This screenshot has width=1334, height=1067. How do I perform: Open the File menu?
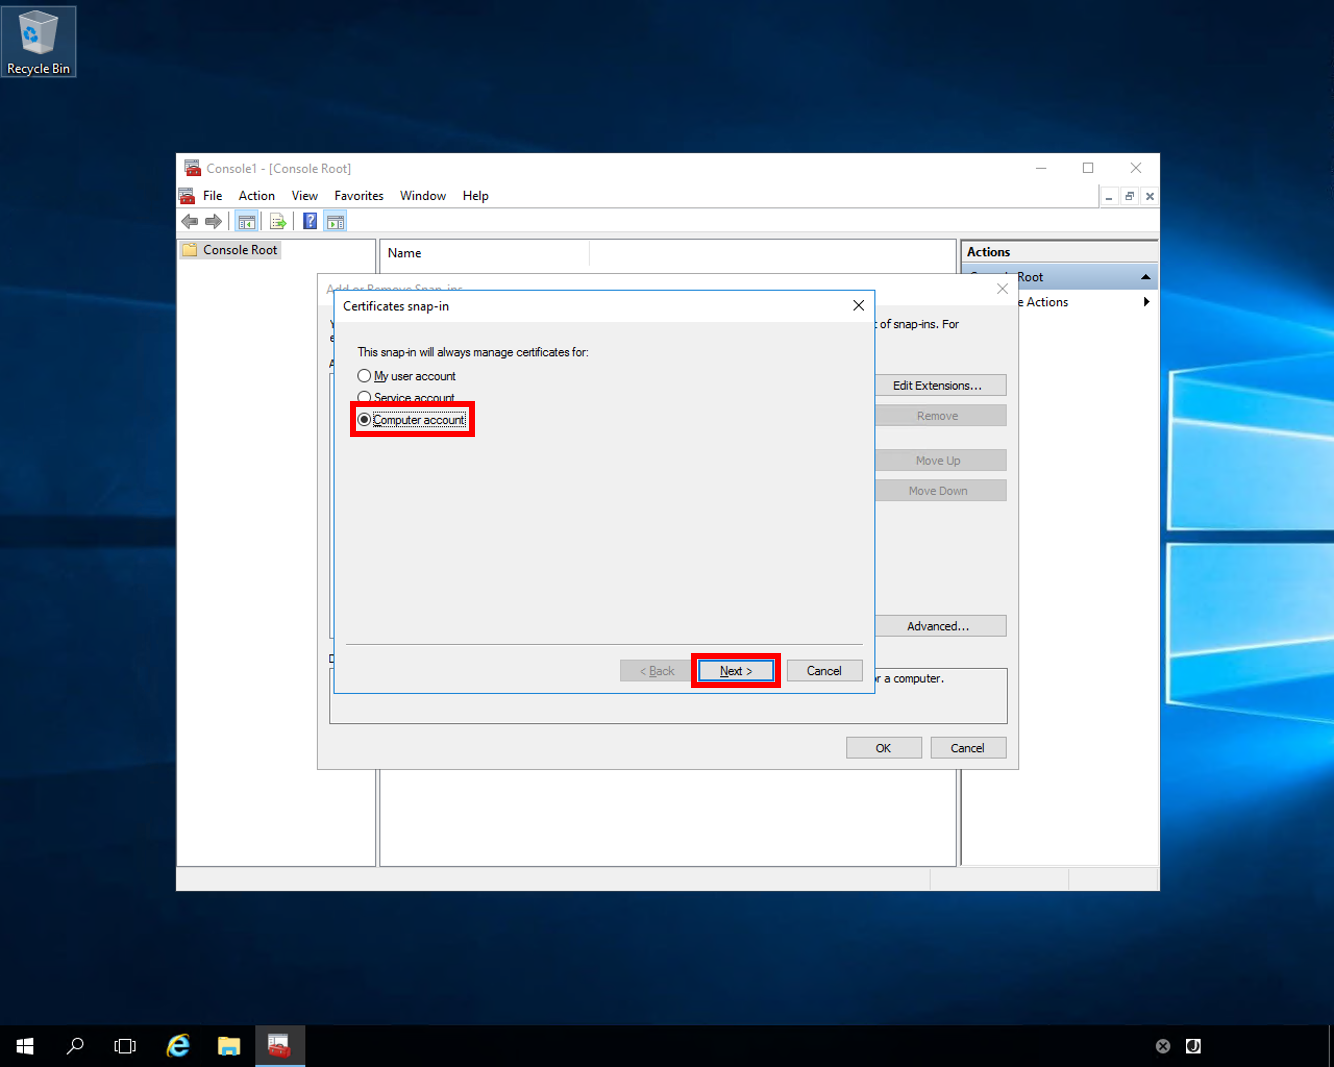[213, 195]
